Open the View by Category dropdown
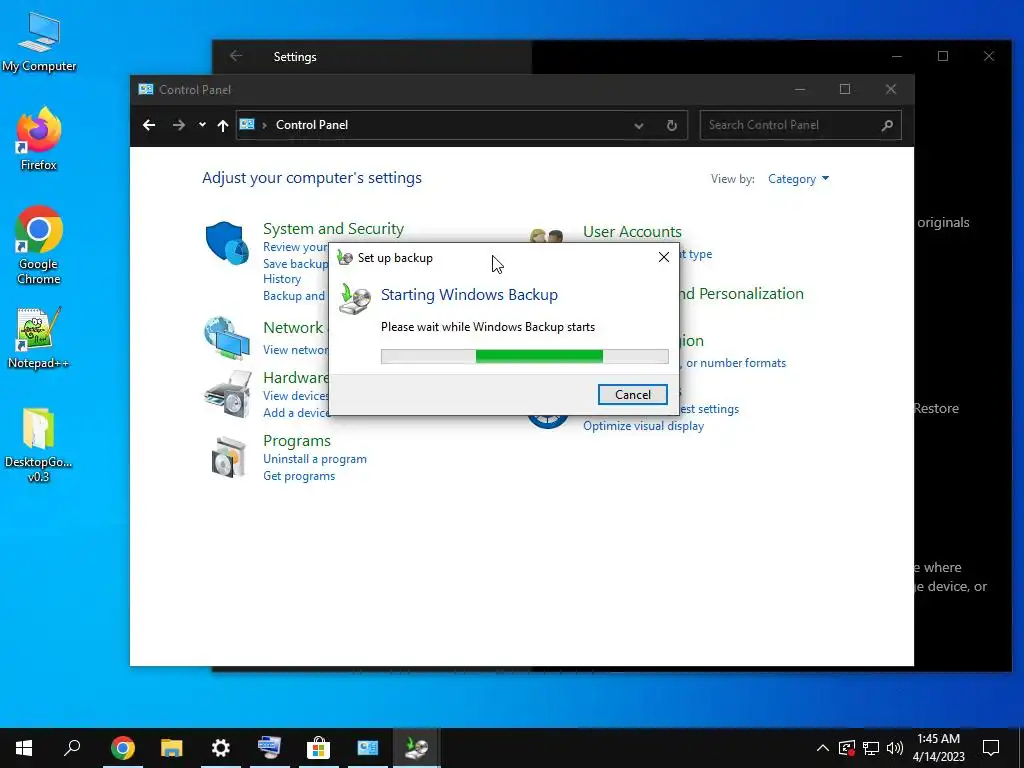 tap(798, 179)
